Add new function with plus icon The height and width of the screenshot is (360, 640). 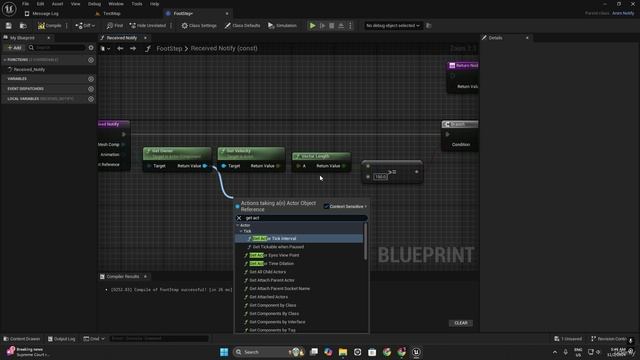tap(91, 60)
